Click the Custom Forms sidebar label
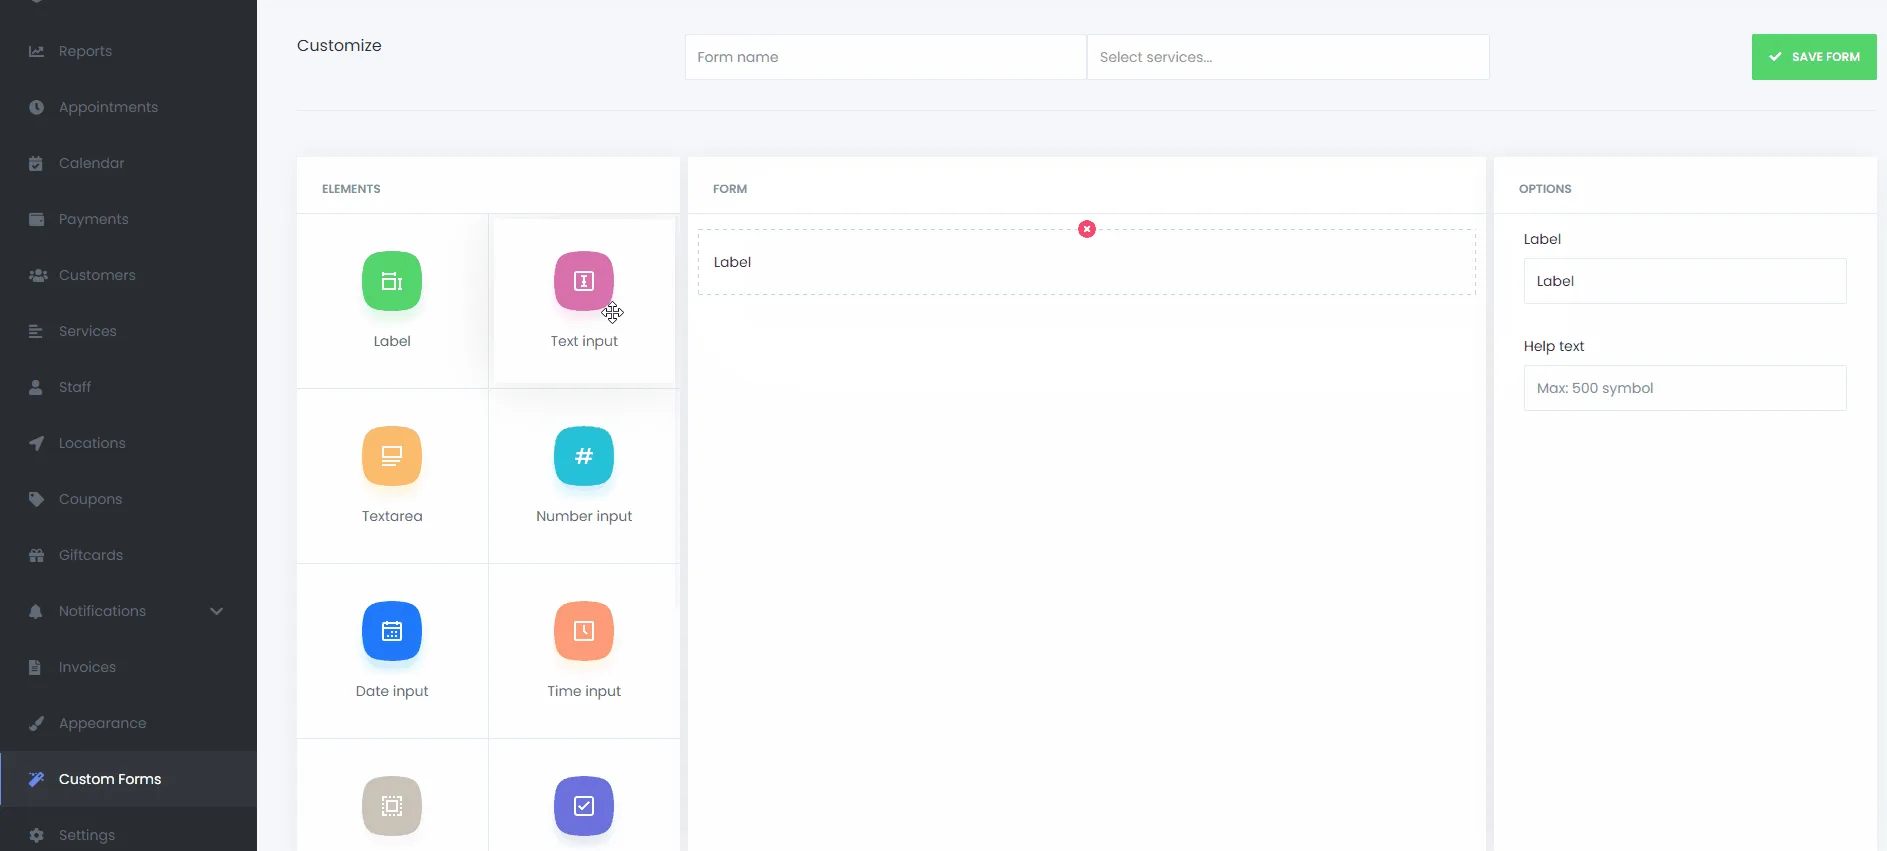Viewport: 1887px width, 851px height. pos(110,779)
